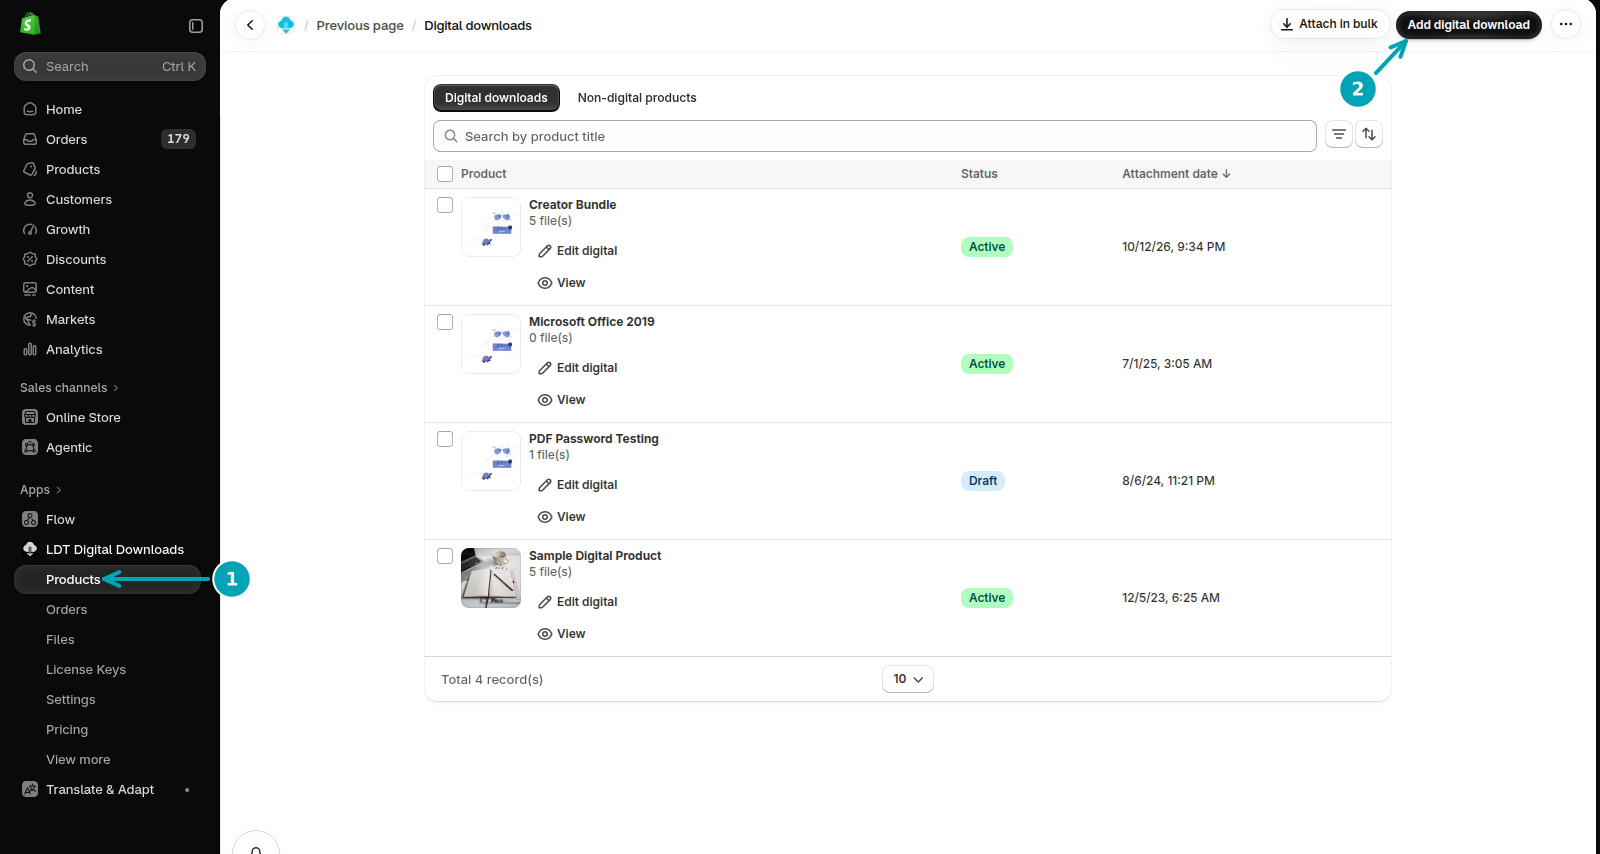Go back using the arrow button
1600x854 pixels.
point(250,25)
